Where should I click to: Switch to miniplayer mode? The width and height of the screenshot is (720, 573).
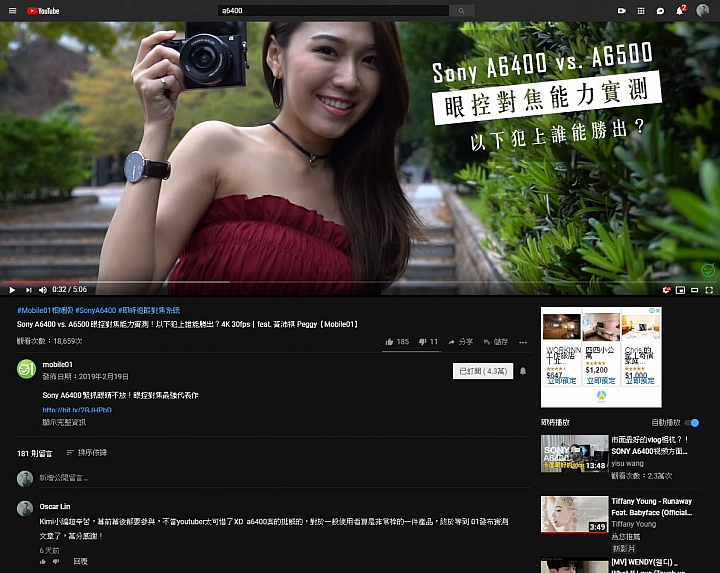tap(681, 290)
